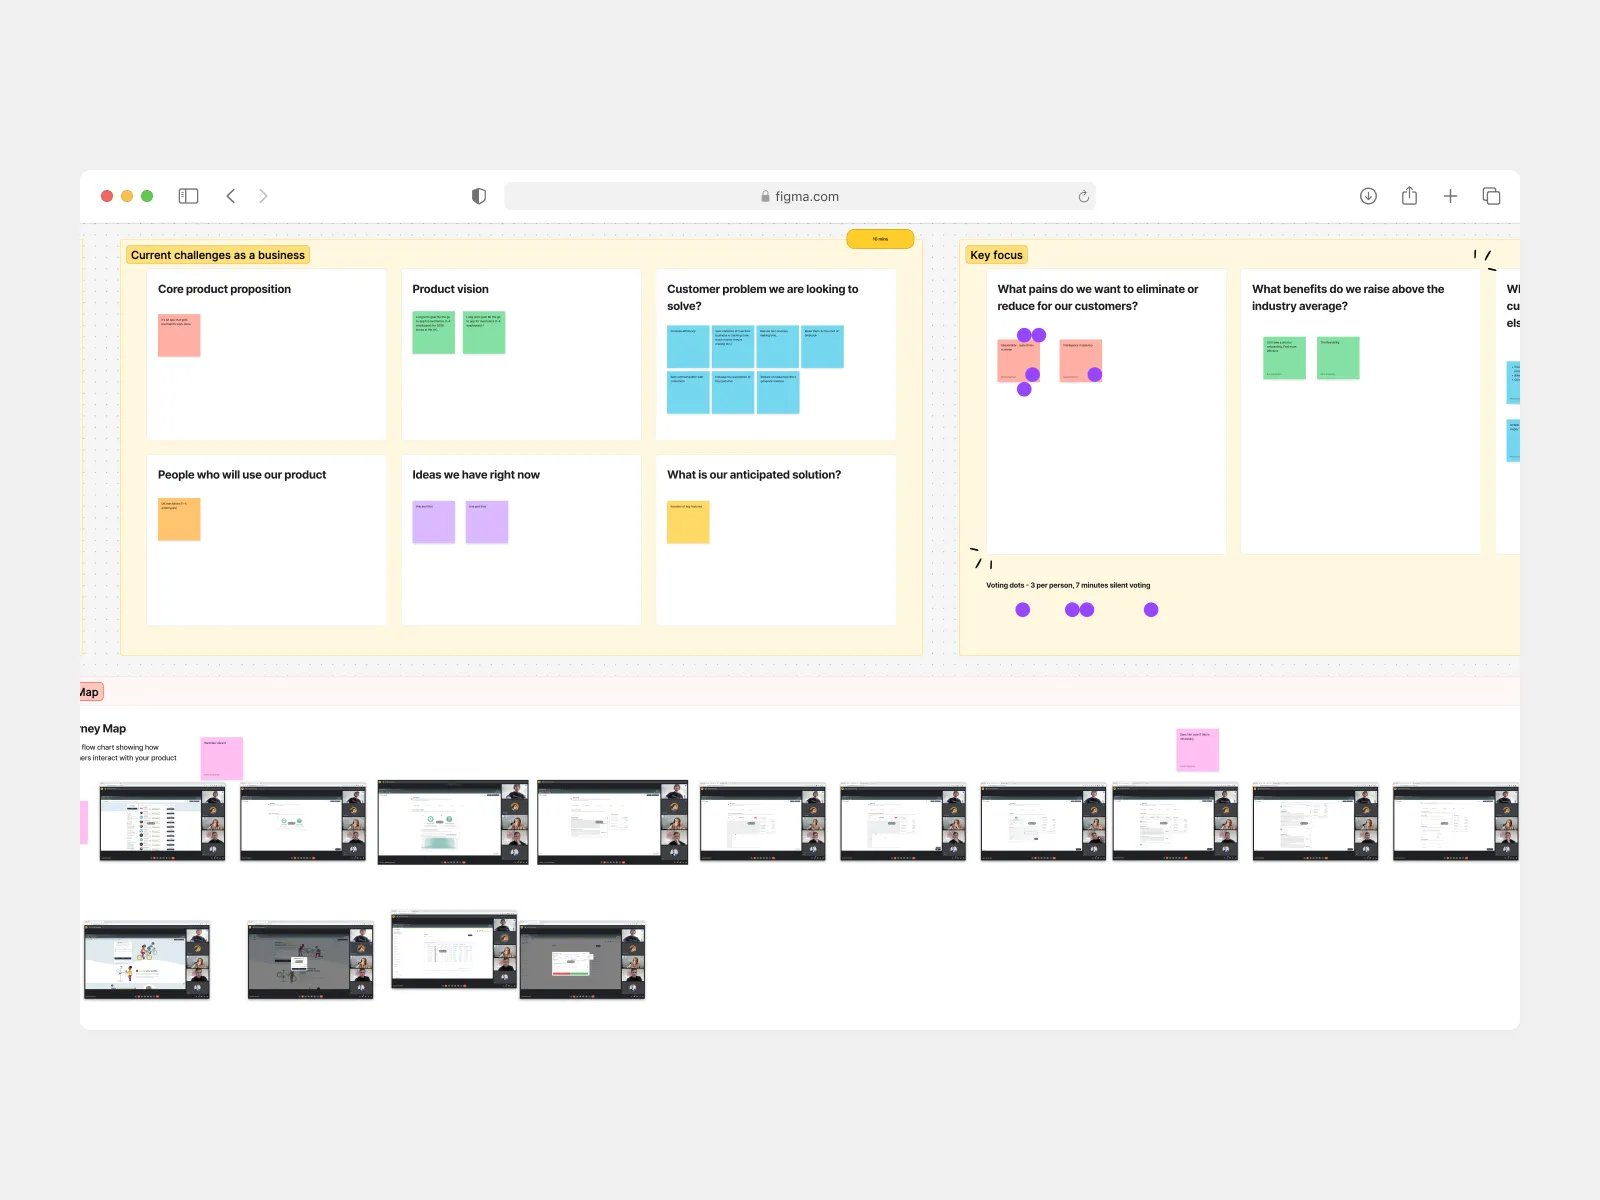This screenshot has height=1200, width=1600.
Task: Click the Share icon in toolbar
Action: (x=1409, y=196)
